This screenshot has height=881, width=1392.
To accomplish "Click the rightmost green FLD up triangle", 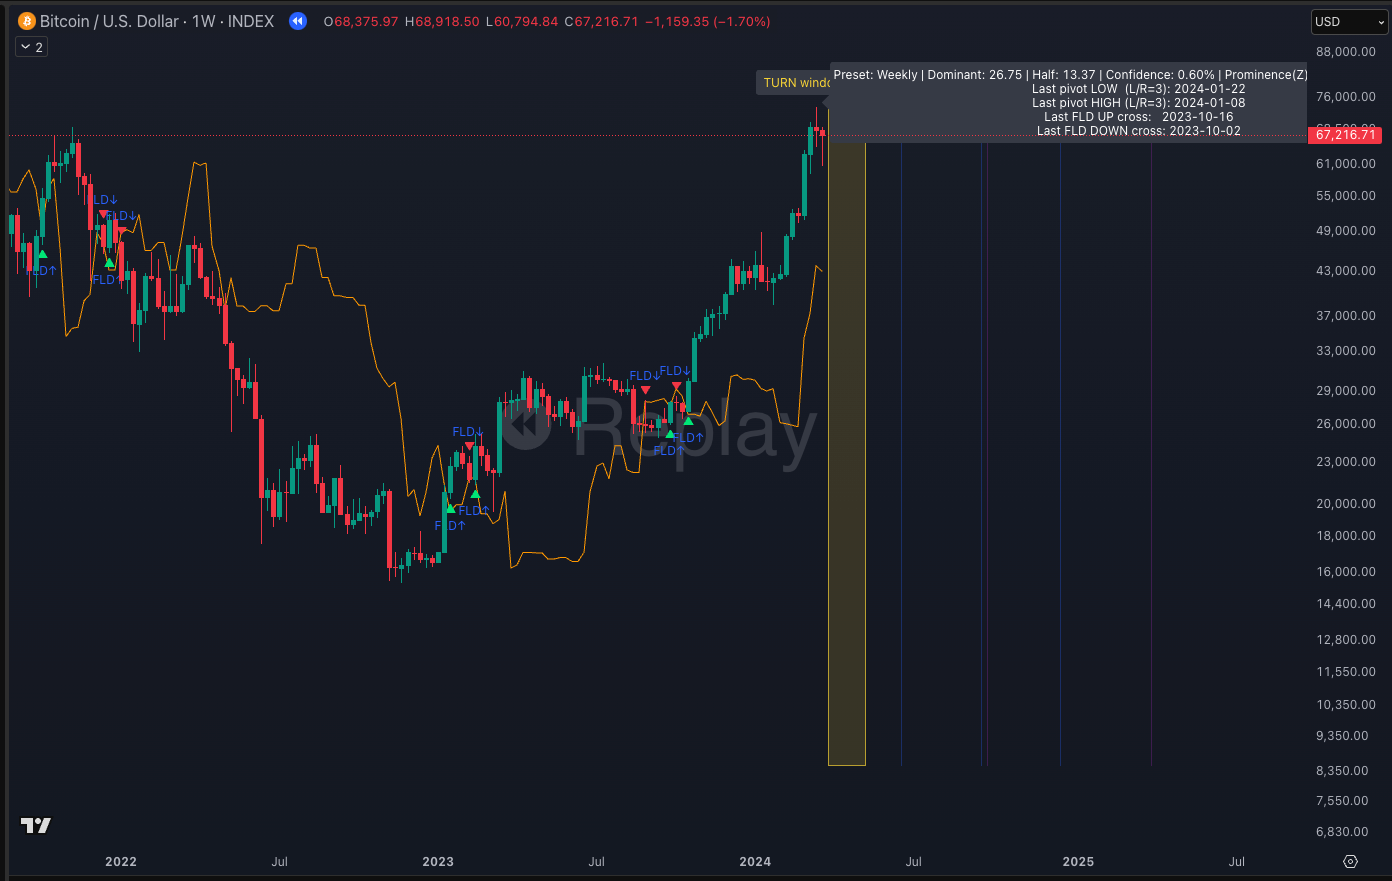I will tap(688, 421).
